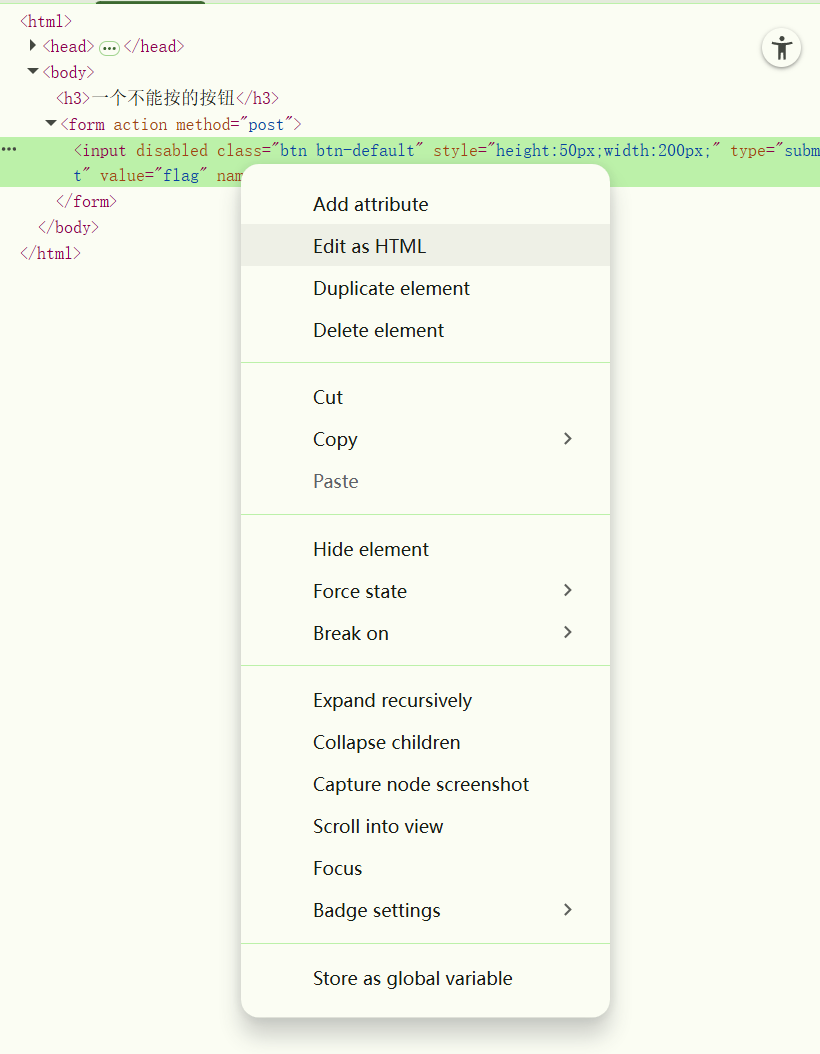Viewport: 820px width, 1054px height.
Task: Collapse the body element triangle
Action: (33, 72)
